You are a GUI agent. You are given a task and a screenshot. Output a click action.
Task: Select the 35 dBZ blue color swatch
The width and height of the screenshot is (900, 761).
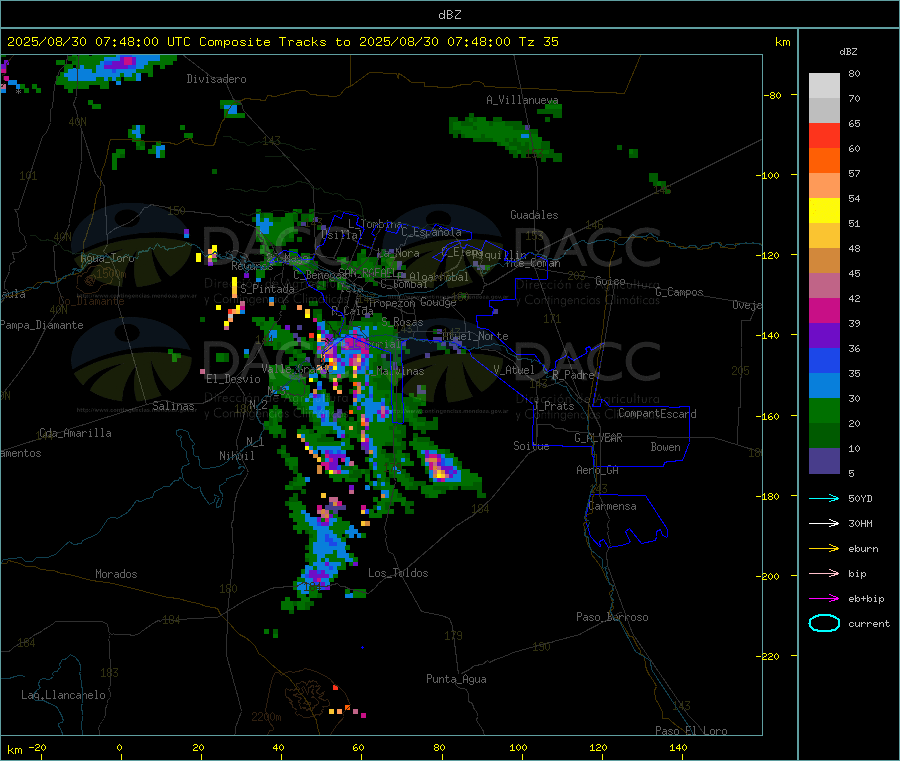click(824, 360)
